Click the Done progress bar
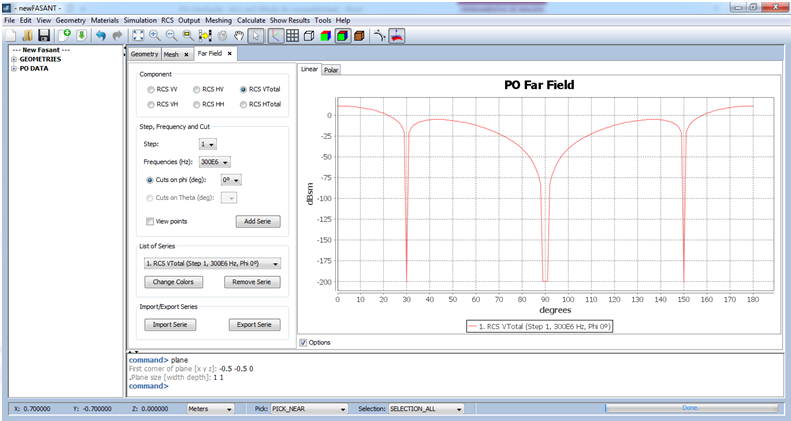The image size is (791, 421). (690, 408)
